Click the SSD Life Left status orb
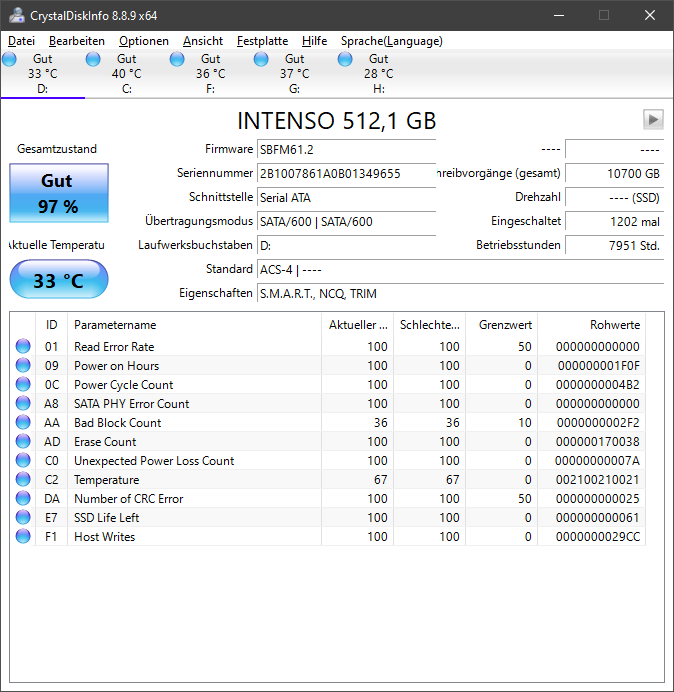 coord(23,517)
